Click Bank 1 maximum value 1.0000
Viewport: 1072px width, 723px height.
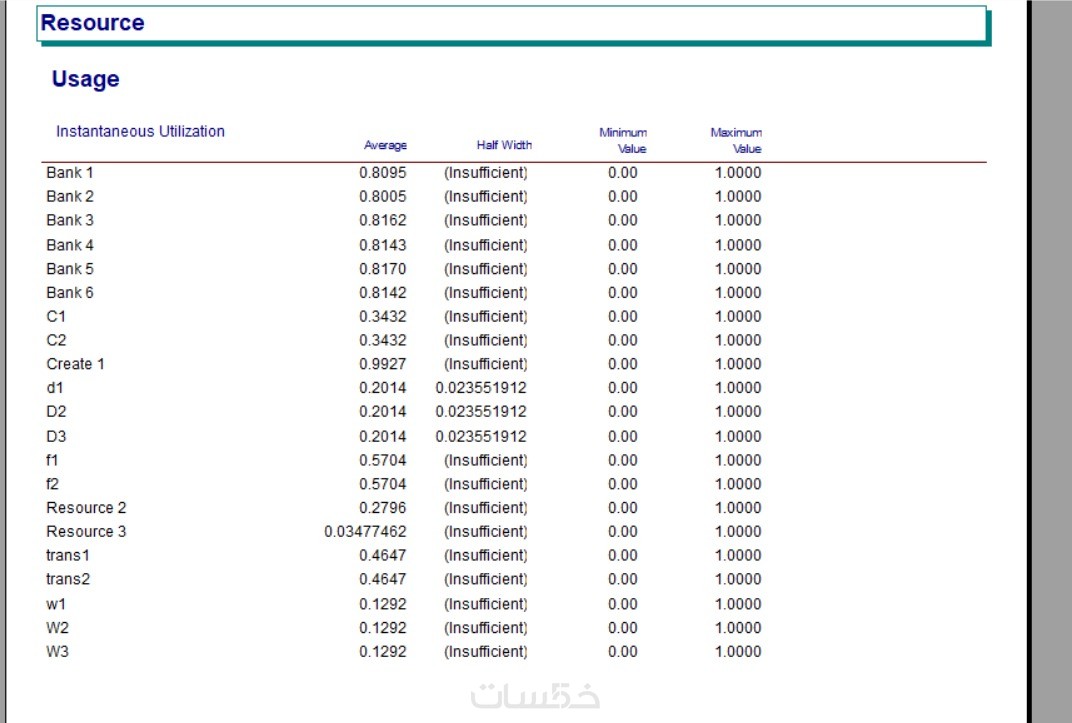(738, 172)
